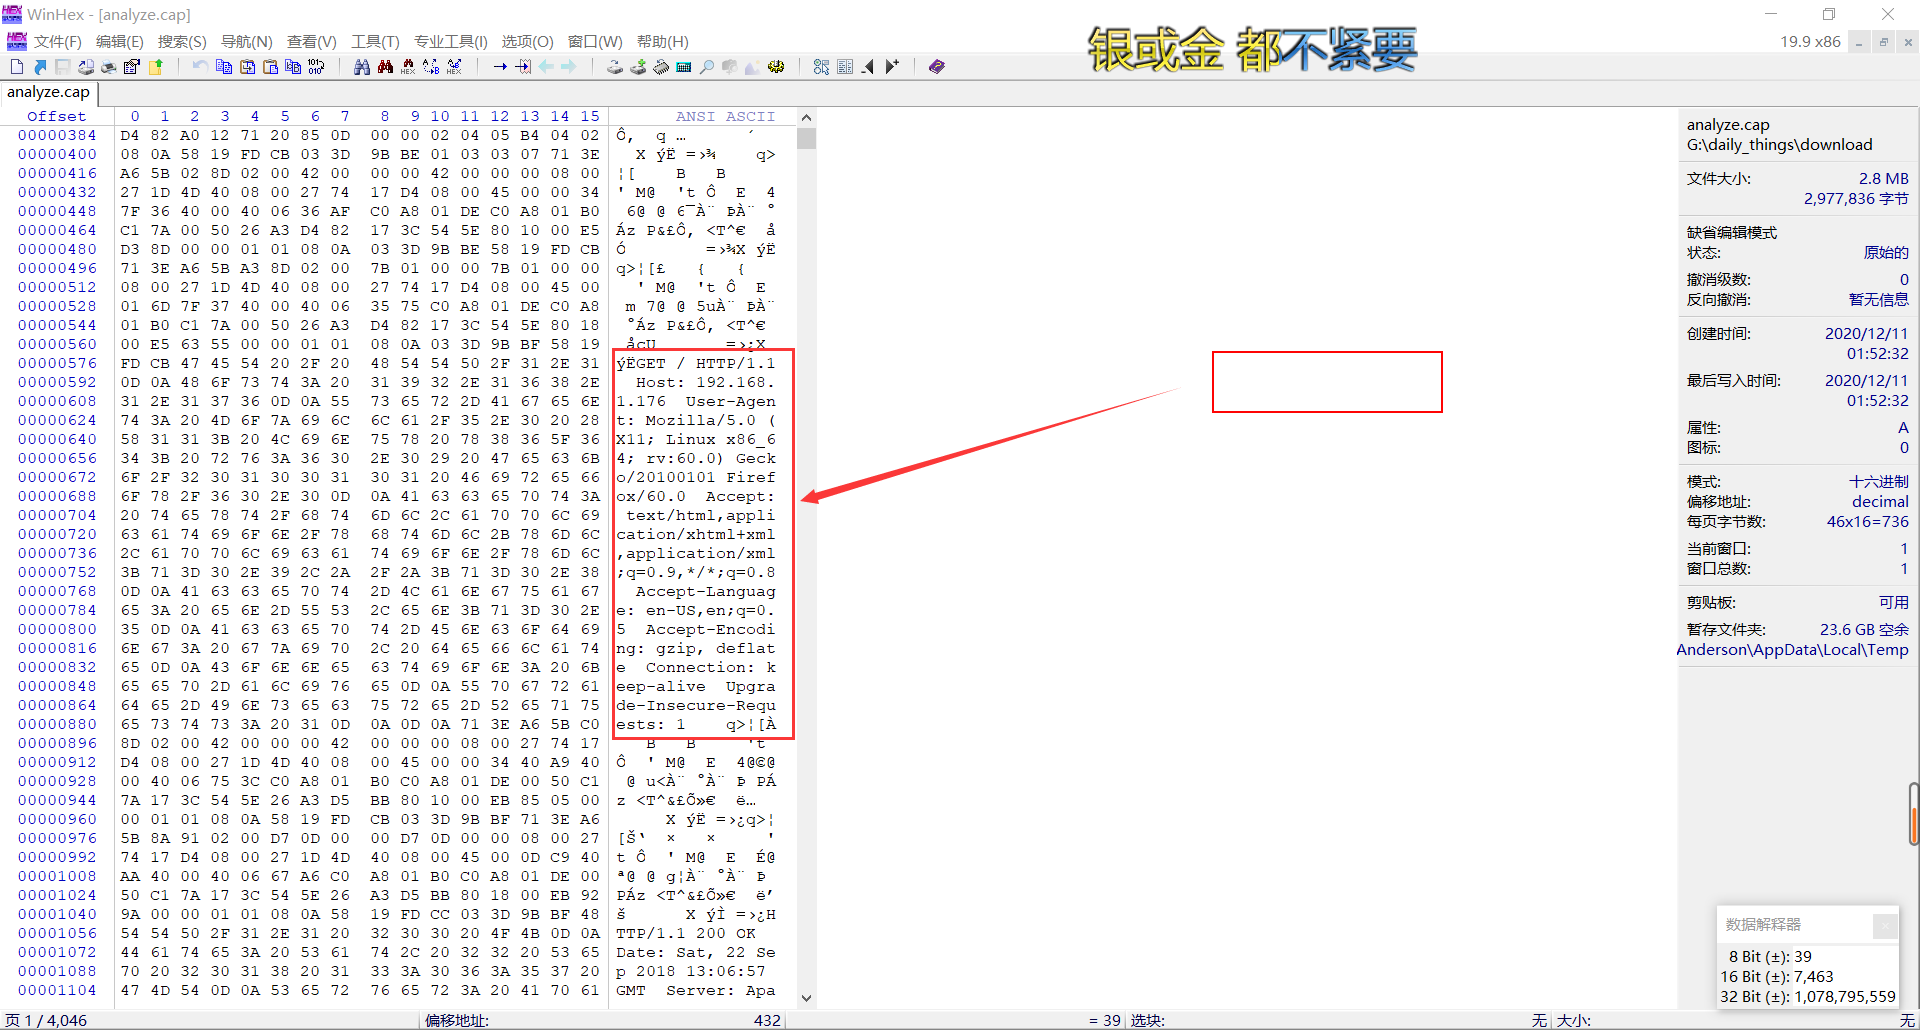1920x1030 pixels.
Task: Open the 窗口(W) menu
Action: tap(595, 41)
